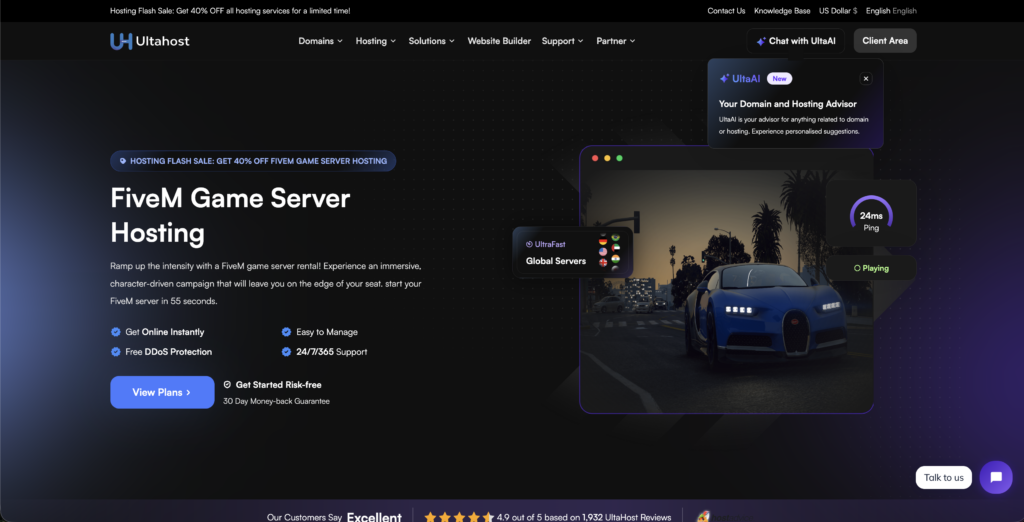Screen dimensions: 1024x522
Task: Click the New badge next to UltaAI
Action: coord(779,78)
